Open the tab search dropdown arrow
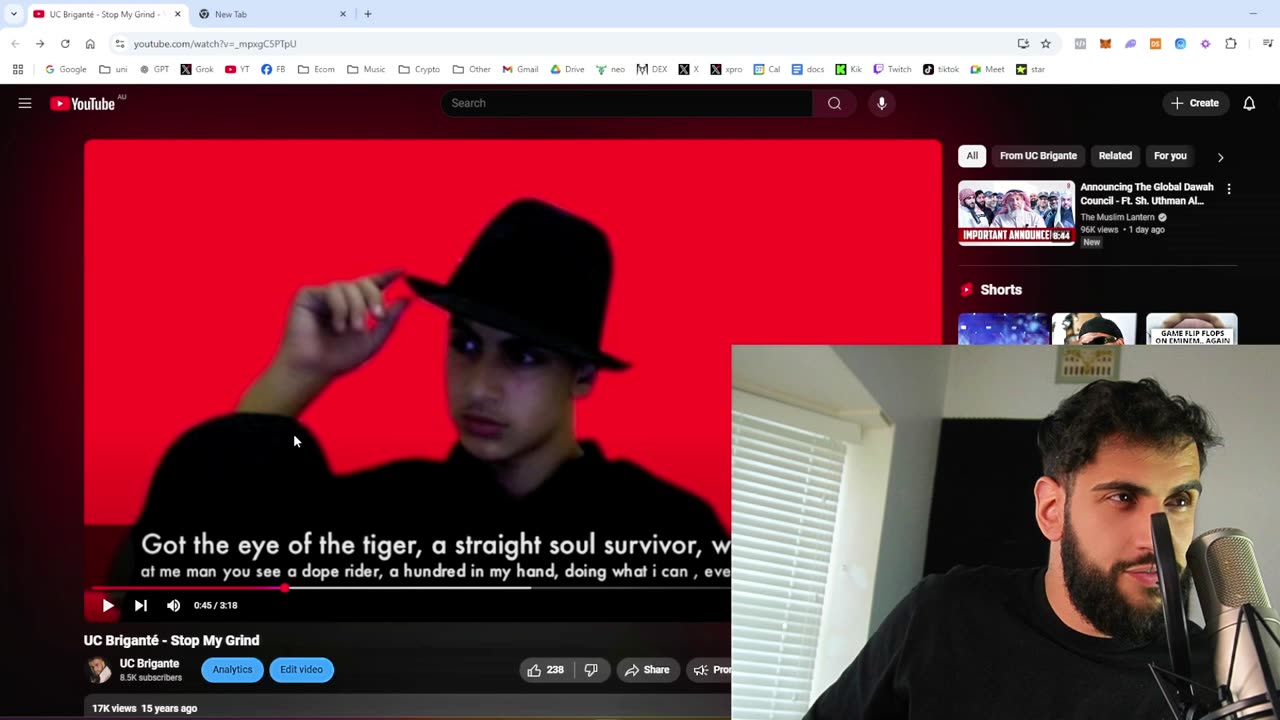 tap(13, 14)
